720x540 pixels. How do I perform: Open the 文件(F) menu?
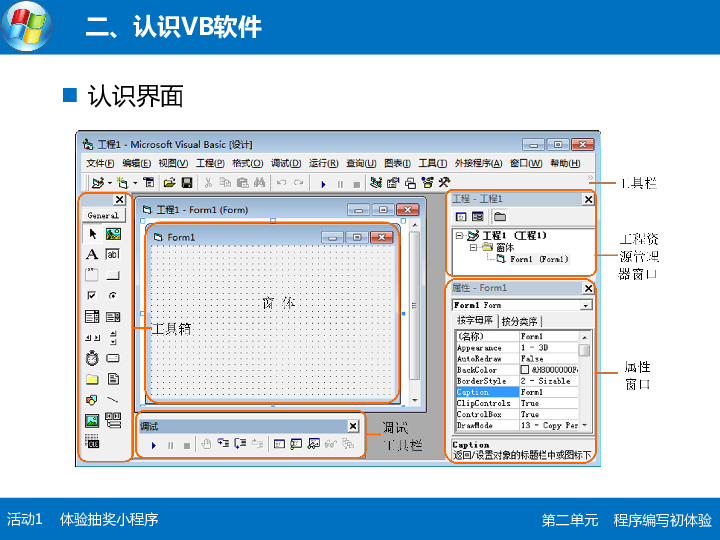100,163
